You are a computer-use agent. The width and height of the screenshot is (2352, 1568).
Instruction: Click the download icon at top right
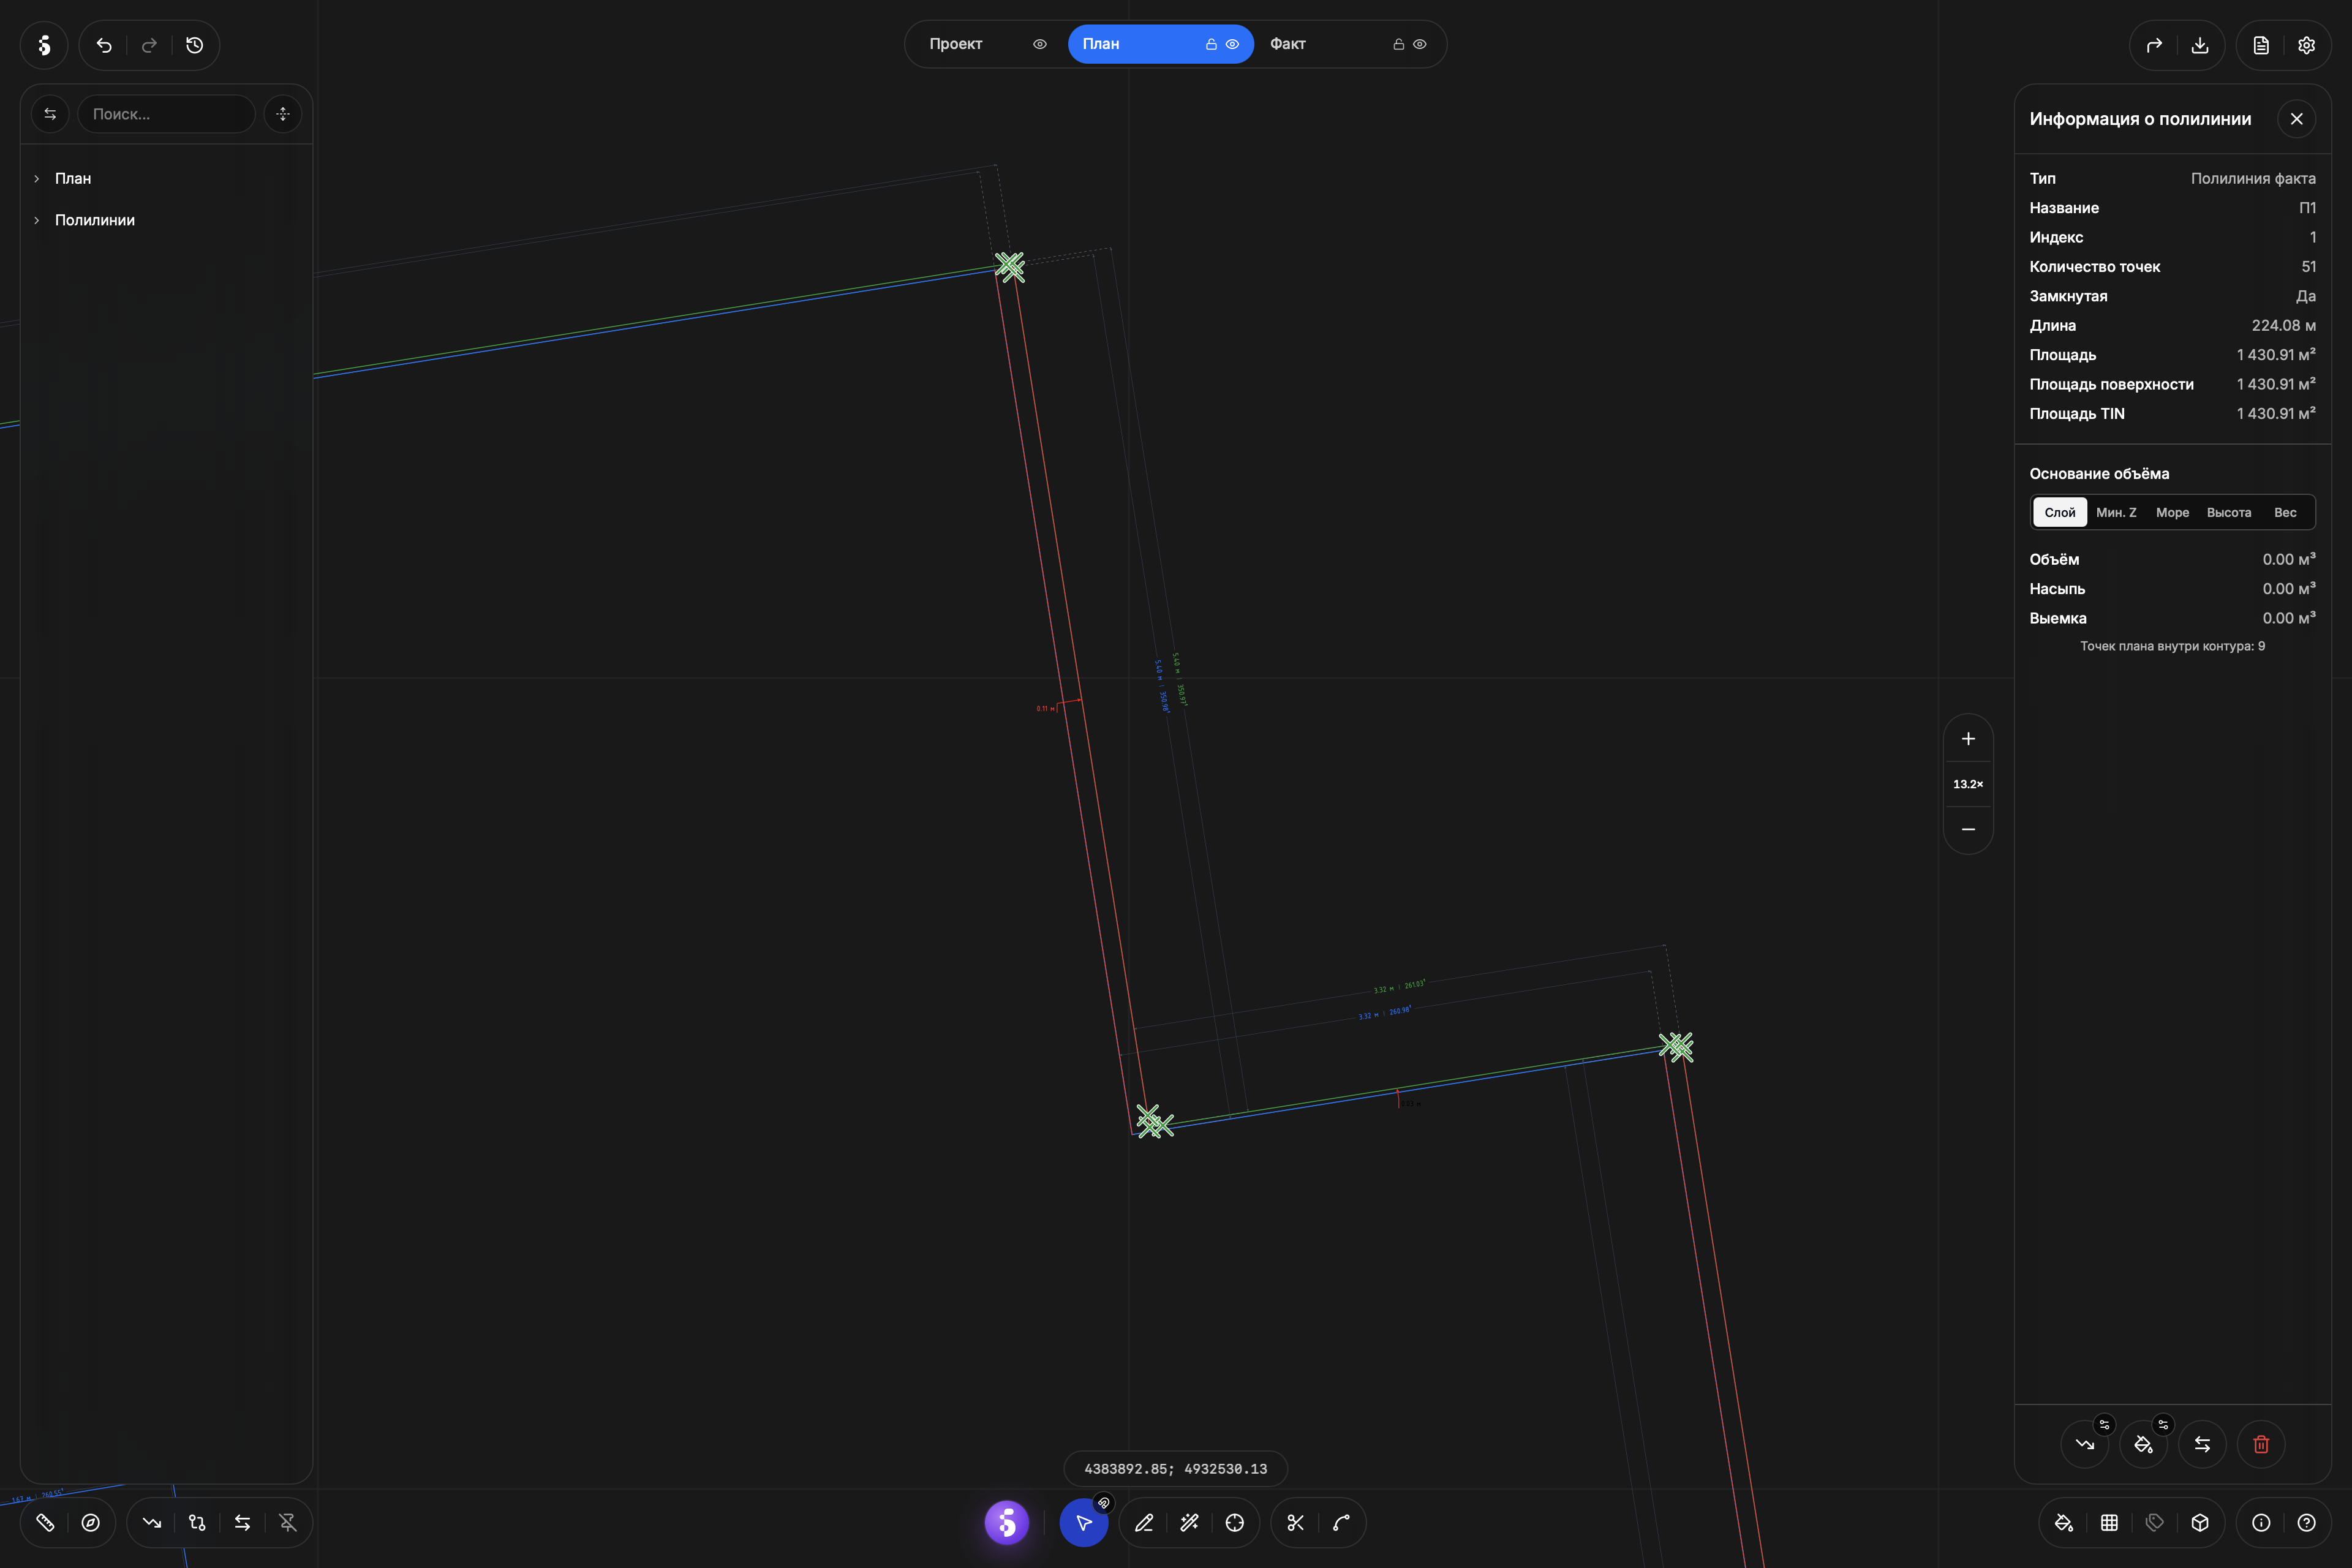(2199, 45)
